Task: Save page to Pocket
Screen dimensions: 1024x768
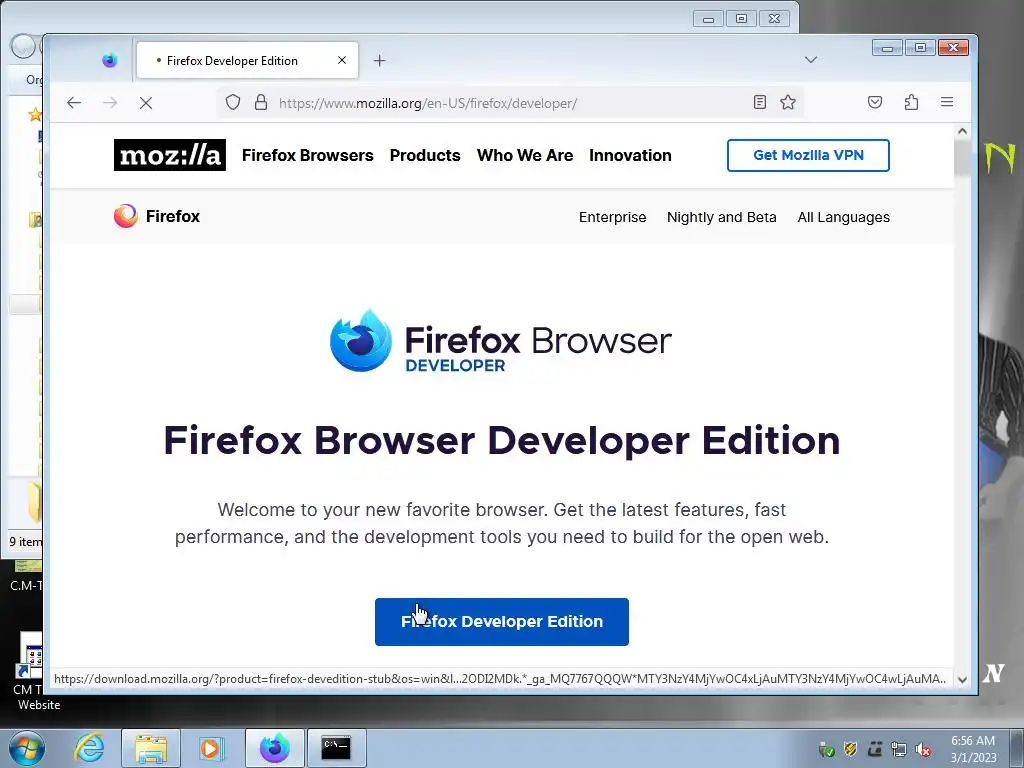Action: (875, 102)
